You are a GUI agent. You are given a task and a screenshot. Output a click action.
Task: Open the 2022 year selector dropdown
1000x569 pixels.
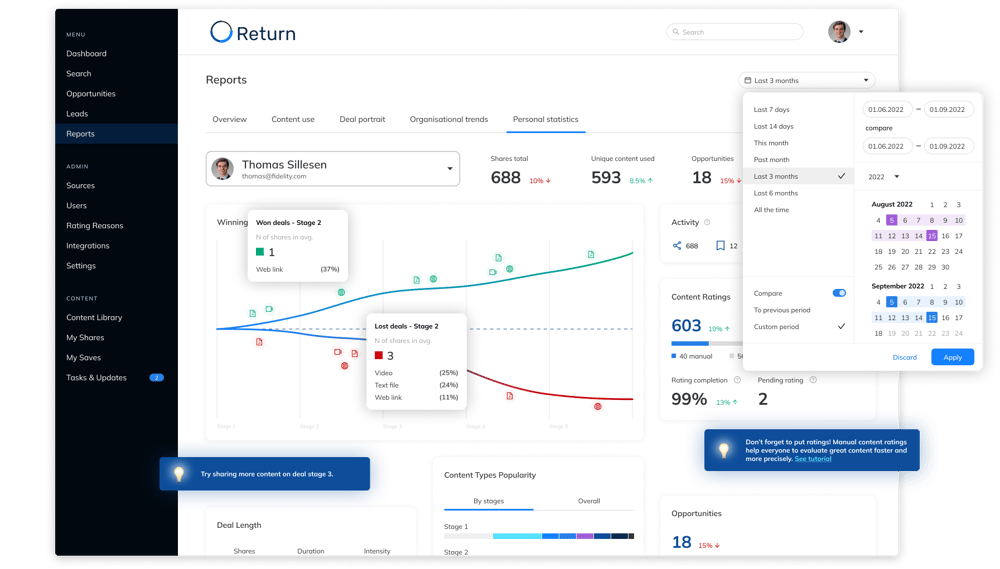883,177
